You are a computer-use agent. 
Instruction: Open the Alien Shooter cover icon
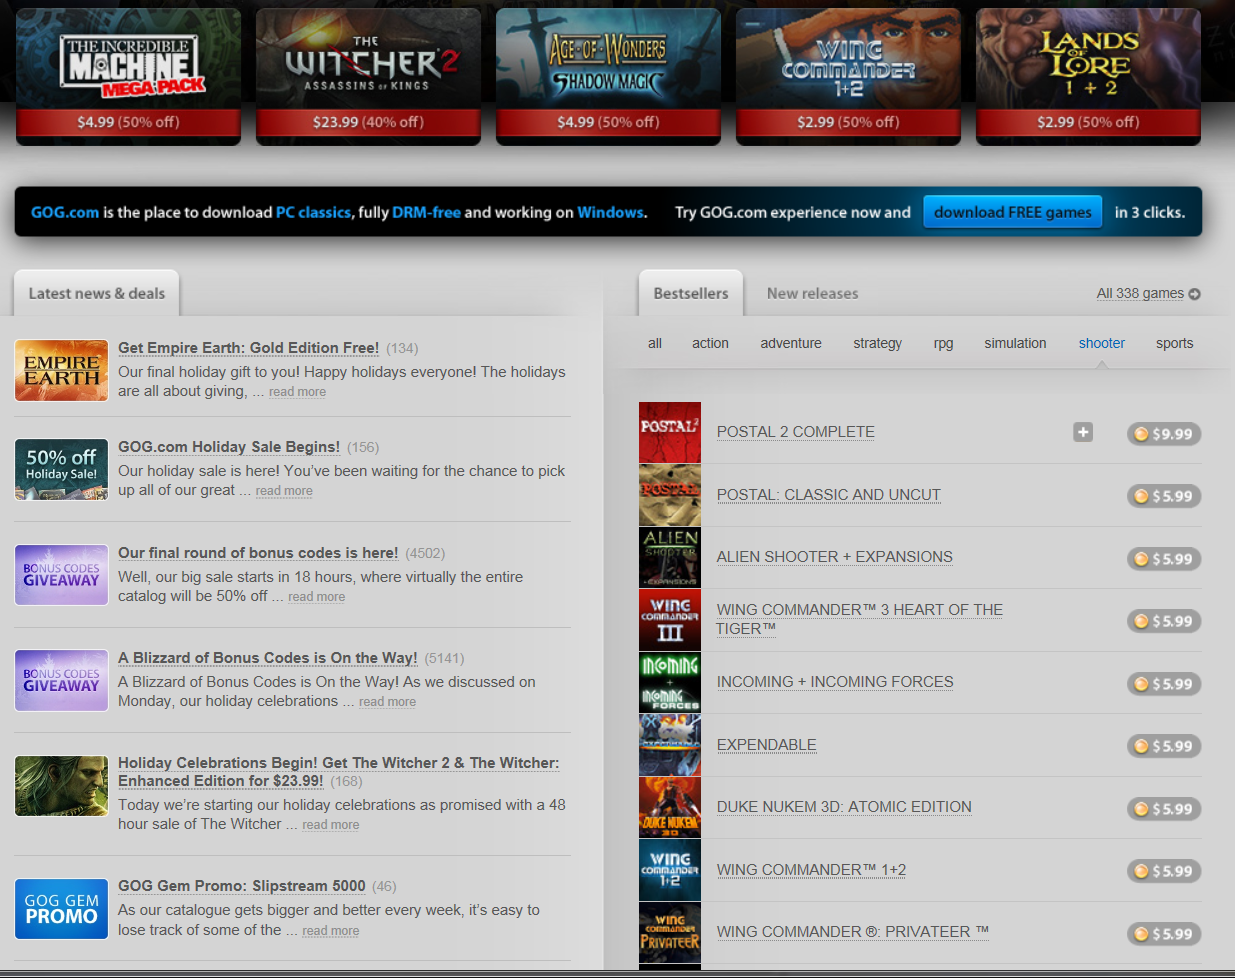[670, 557]
